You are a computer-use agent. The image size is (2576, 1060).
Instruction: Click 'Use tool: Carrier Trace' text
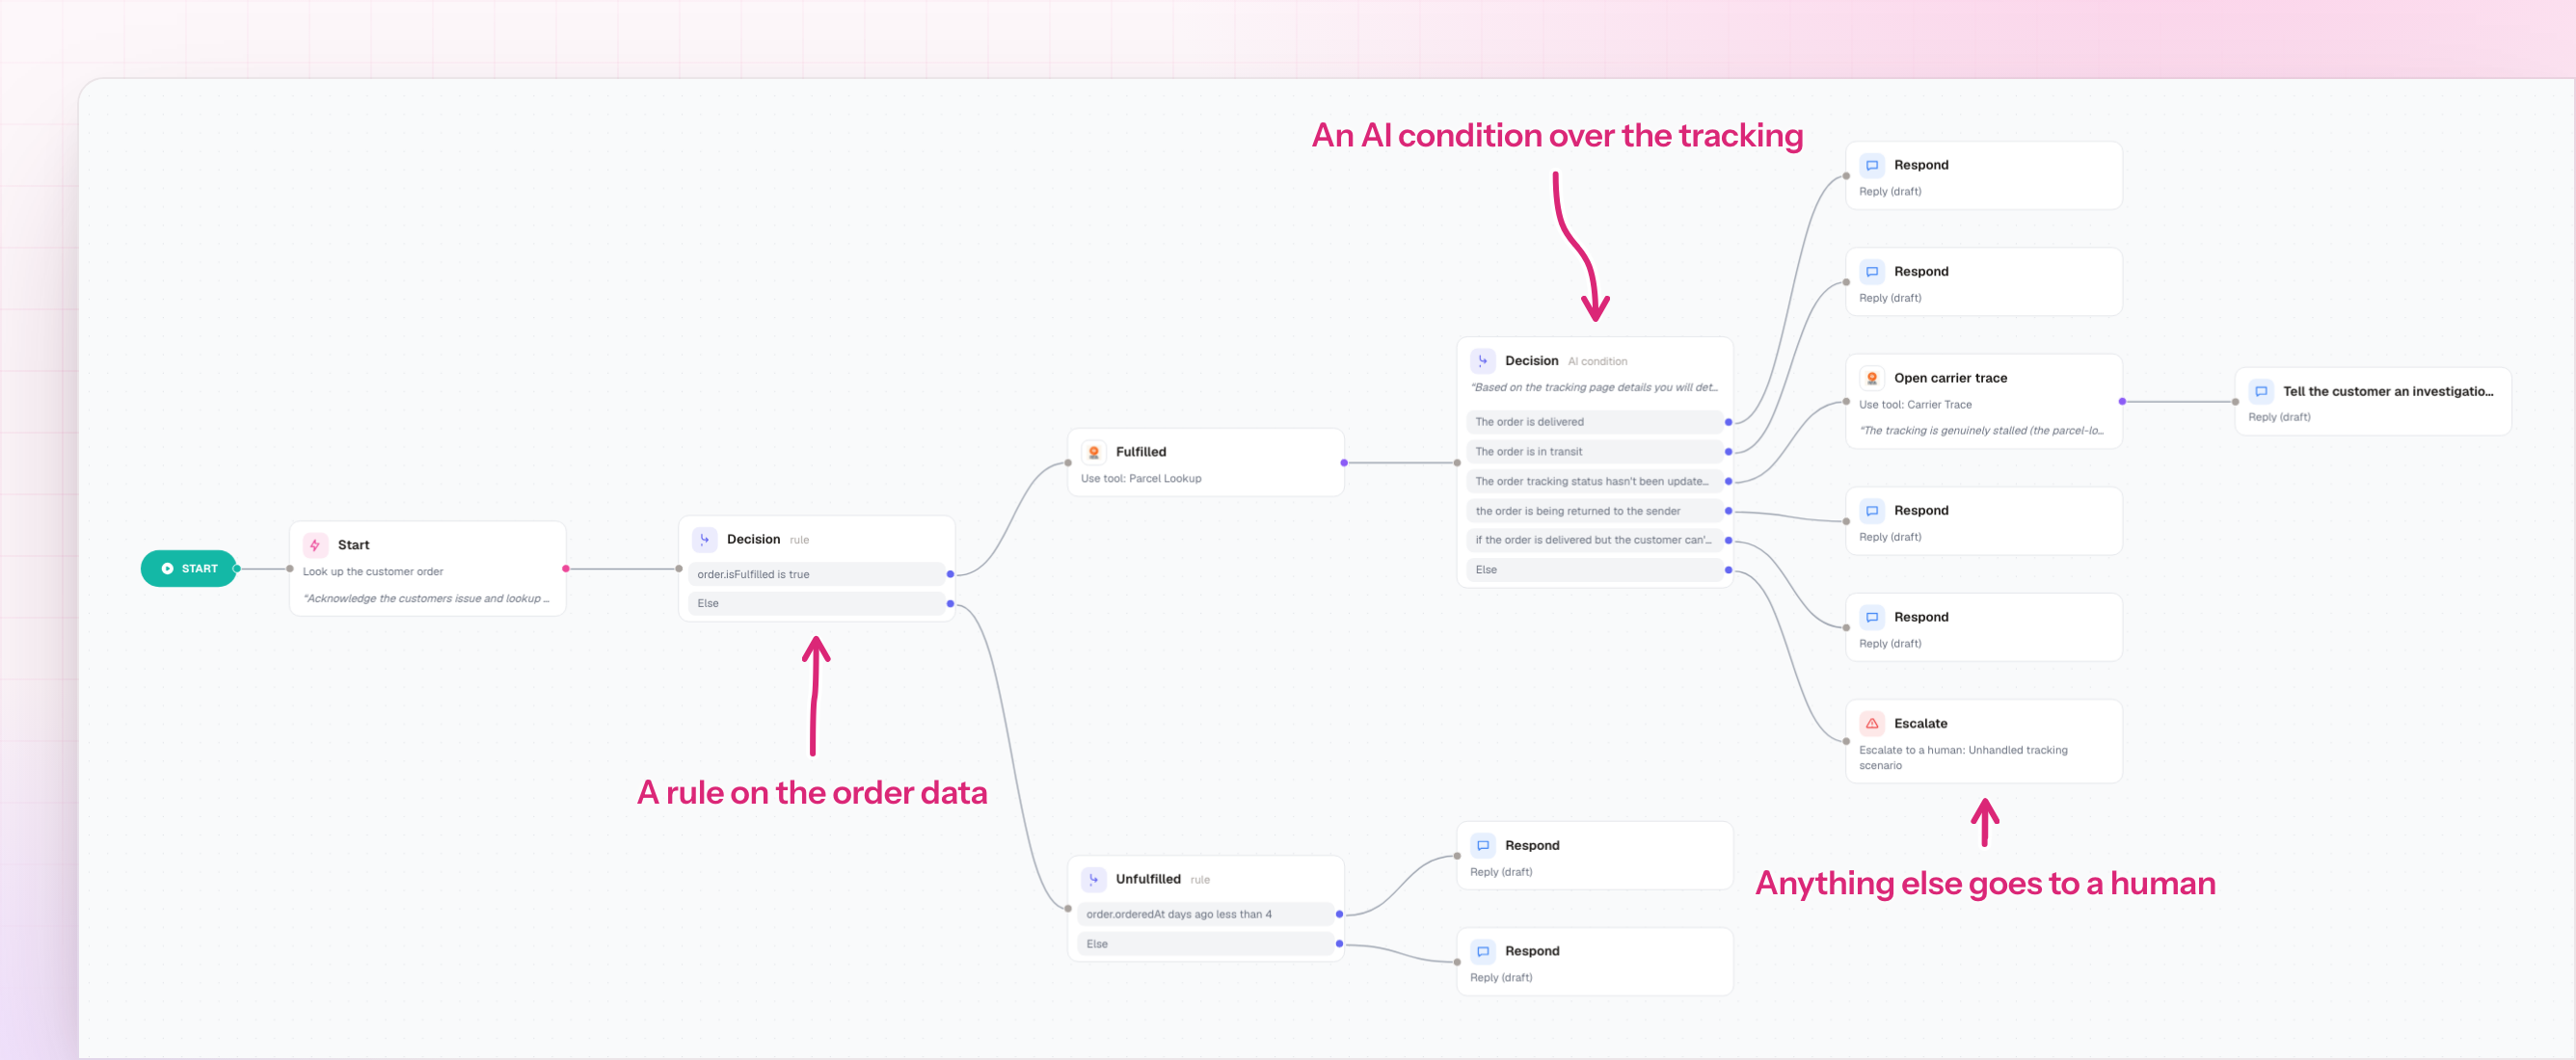(1915, 405)
